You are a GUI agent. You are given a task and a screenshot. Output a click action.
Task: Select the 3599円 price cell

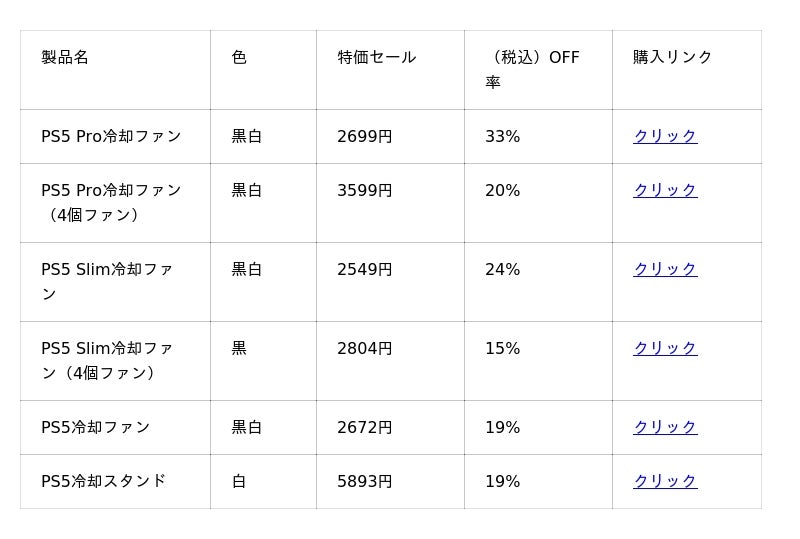click(x=364, y=190)
